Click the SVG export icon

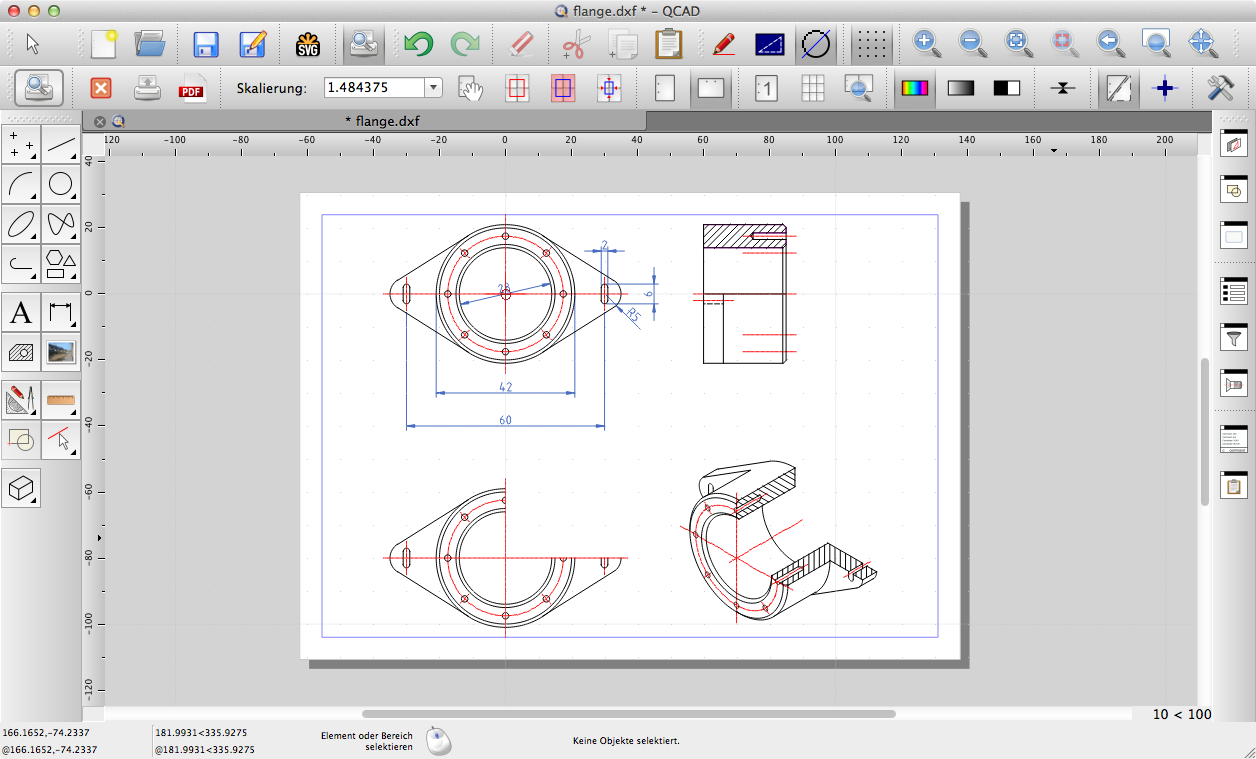tap(307, 44)
